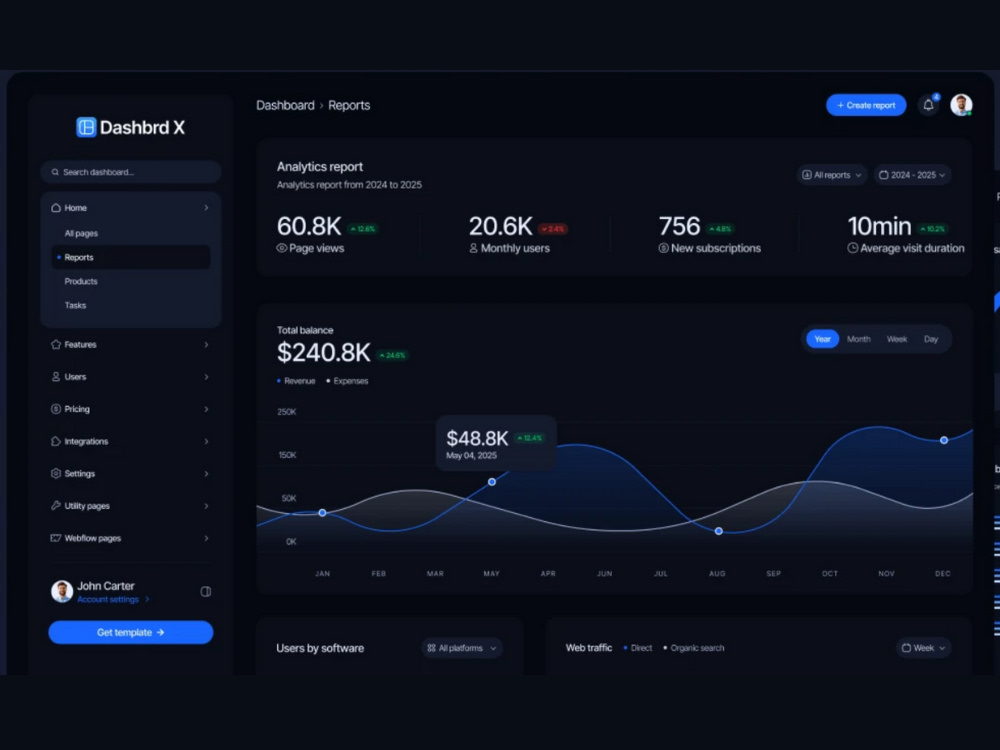Click the Pricing dollar icon
The image size is (1000, 750).
pos(55,409)
